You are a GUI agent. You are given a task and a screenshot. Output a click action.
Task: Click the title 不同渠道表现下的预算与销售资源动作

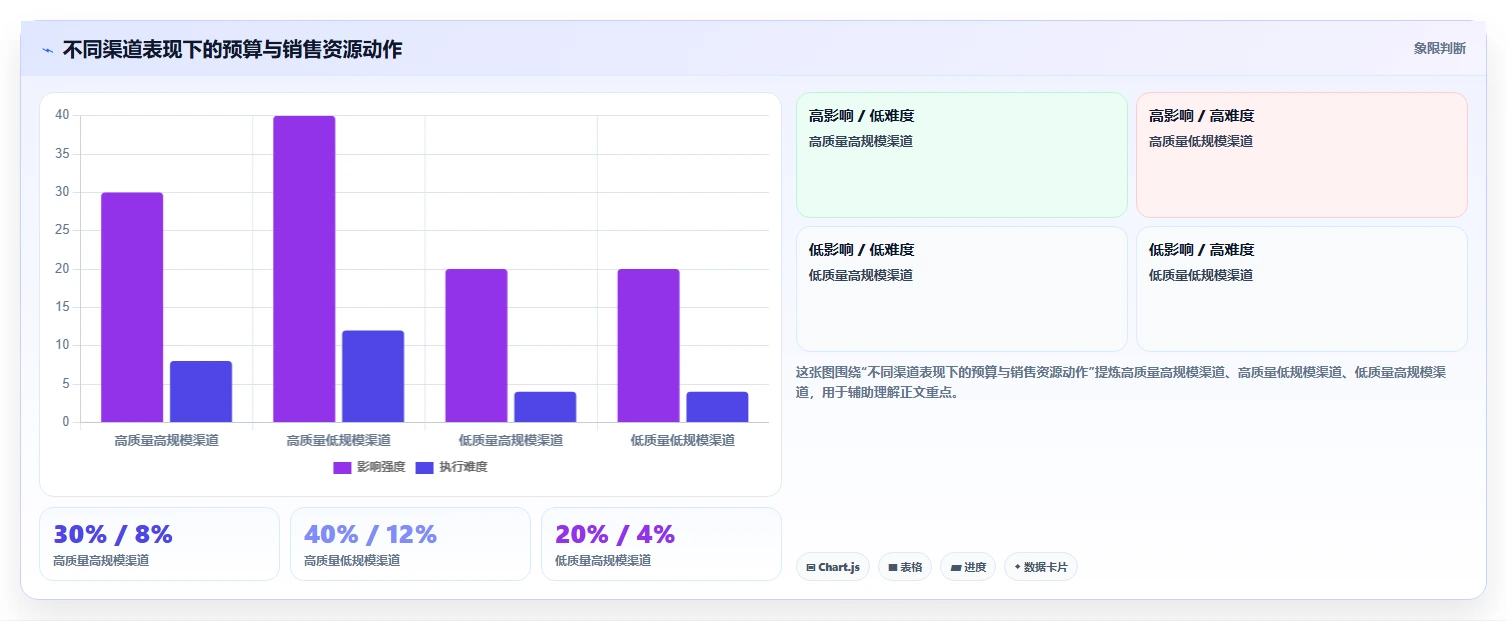tap(232, 49)
